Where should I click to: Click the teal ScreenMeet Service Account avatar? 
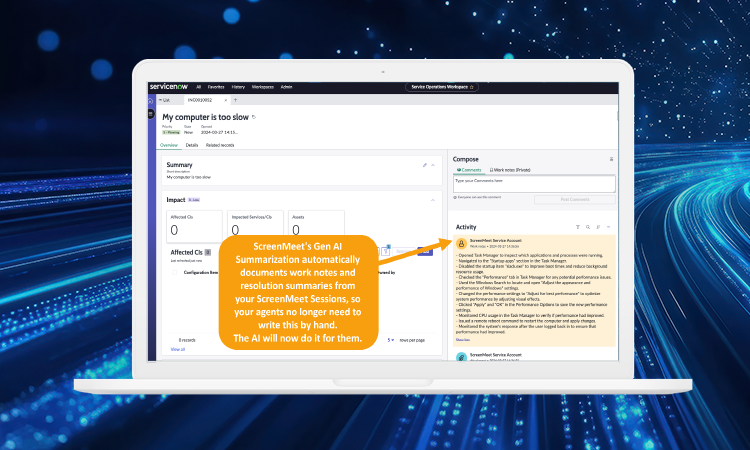coord(461,357)
